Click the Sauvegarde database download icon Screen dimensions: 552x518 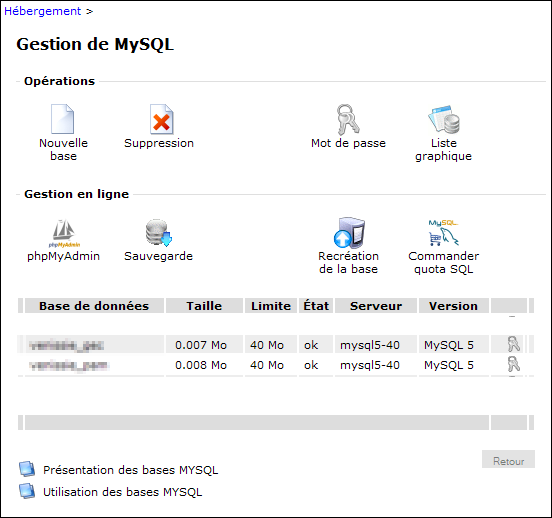coord(158,232)
